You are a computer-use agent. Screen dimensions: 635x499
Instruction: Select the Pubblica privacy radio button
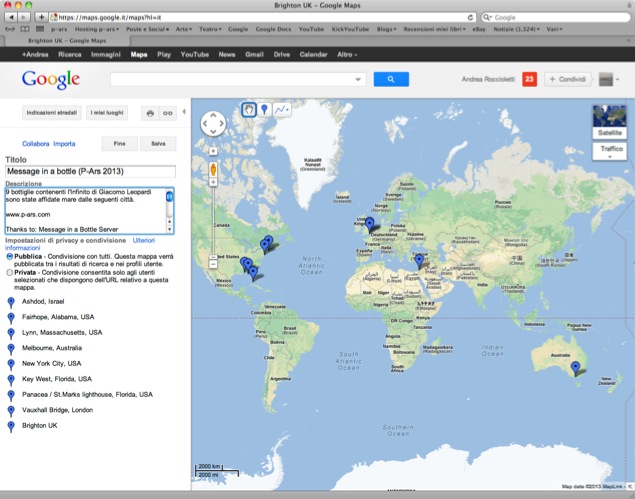(x=9, y=257)
